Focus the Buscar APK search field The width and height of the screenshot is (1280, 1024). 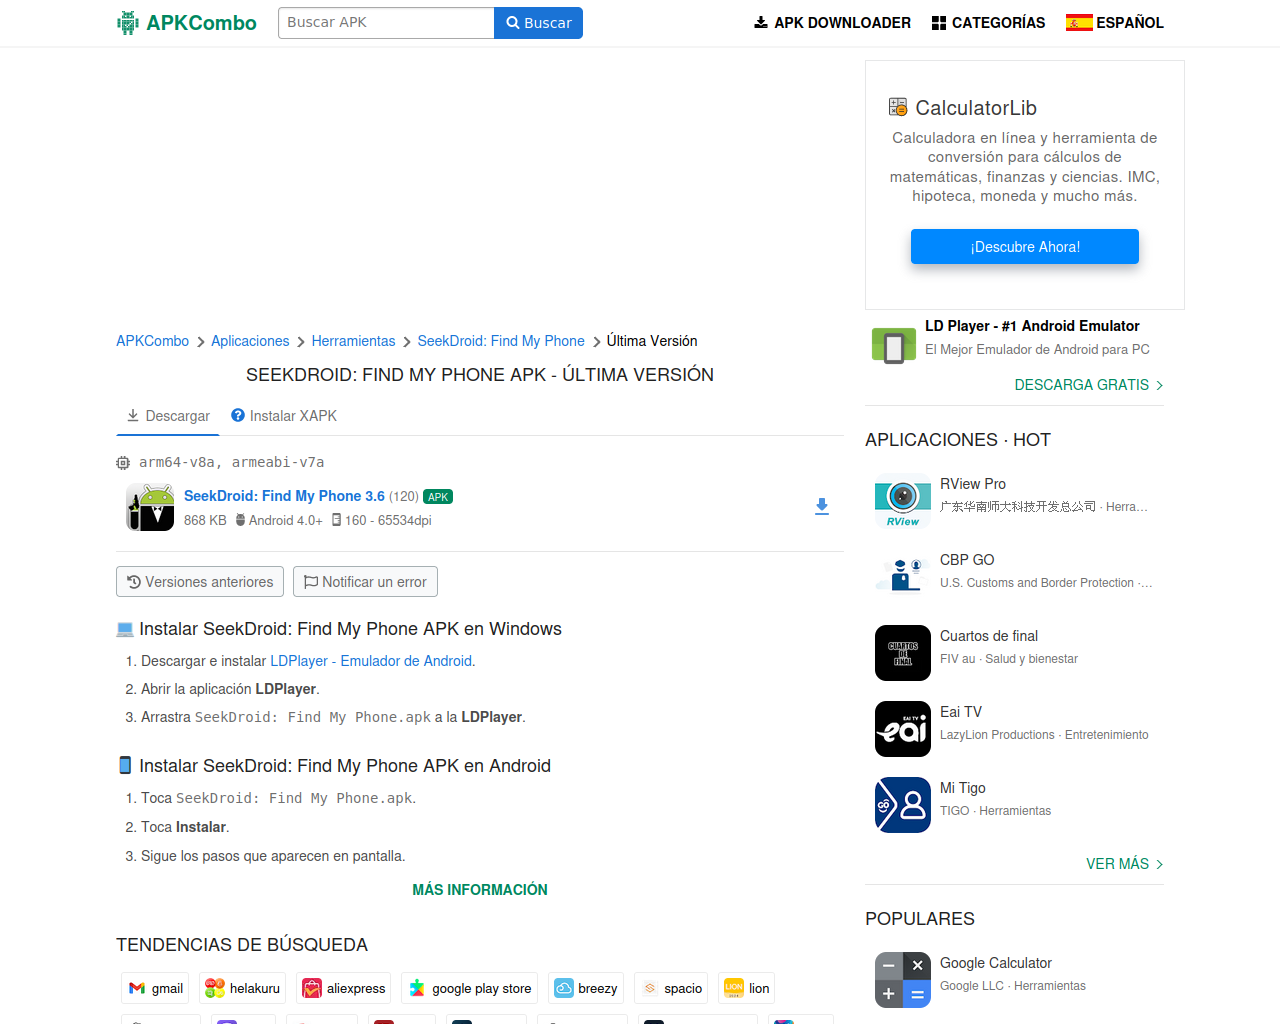tap(386, 23)
